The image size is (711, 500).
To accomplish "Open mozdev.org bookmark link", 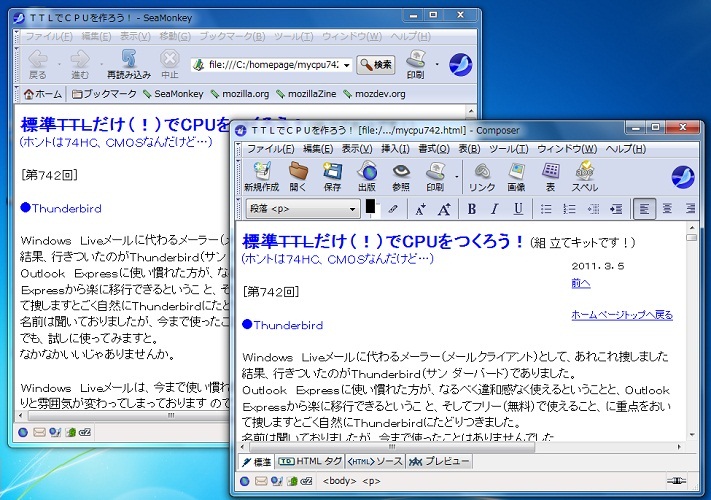I will (x=375, y=94).
